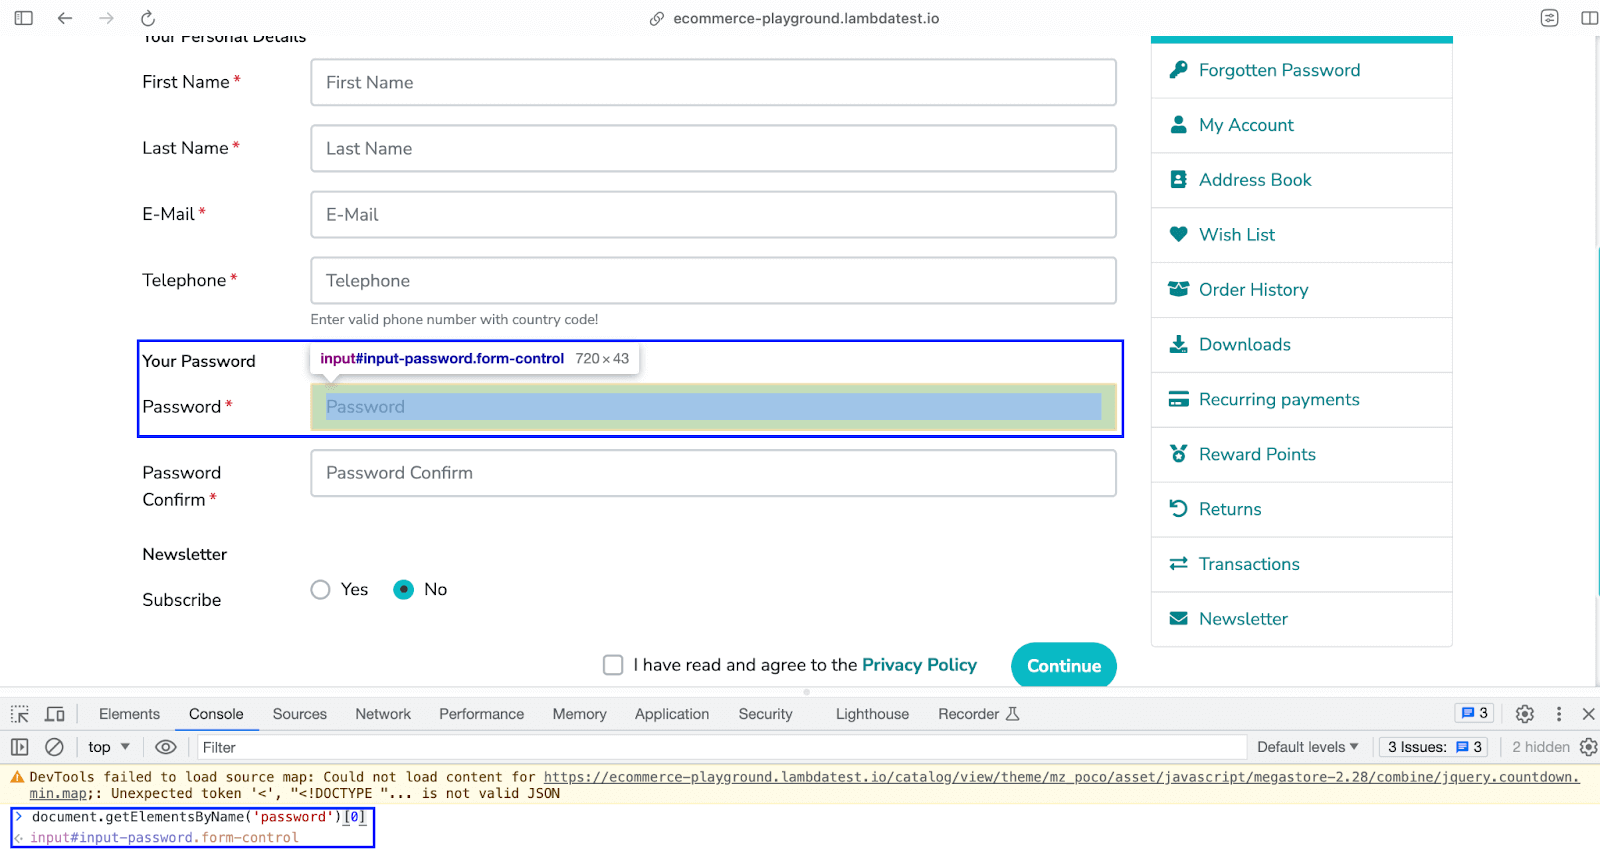This screenshot has height=859, width=1600.
Task: Click the Last Name input field
Action: (x=713, y=148)
